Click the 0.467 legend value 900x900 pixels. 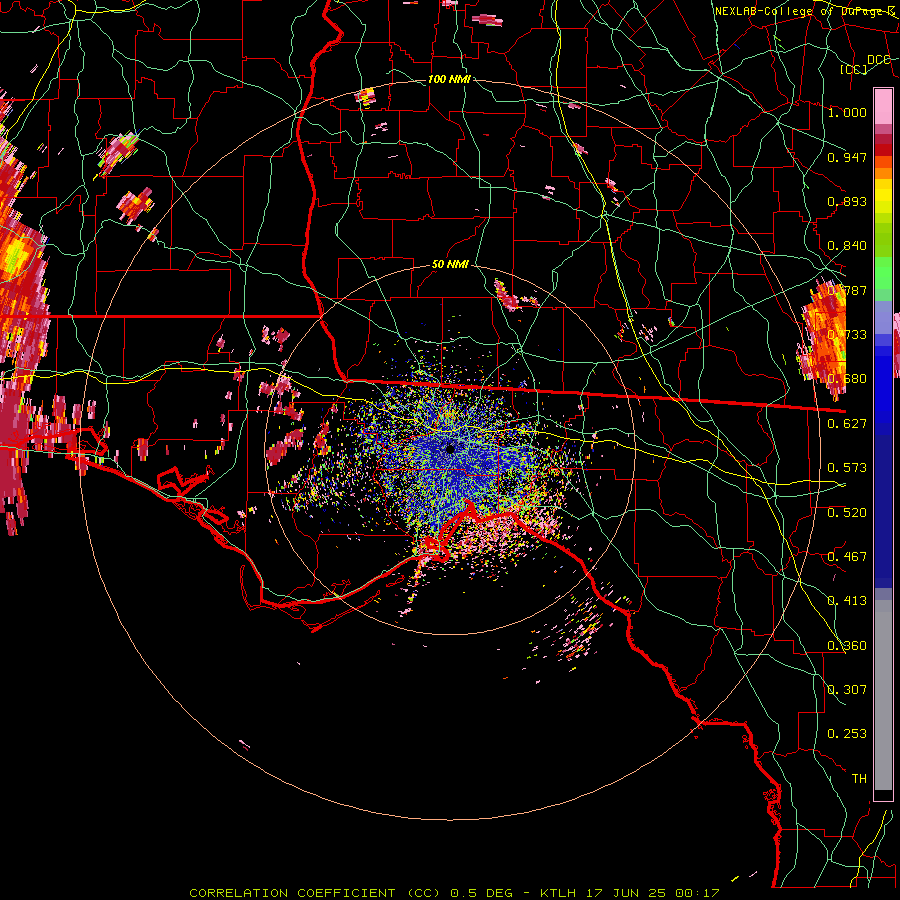click(x=847, y=556)
